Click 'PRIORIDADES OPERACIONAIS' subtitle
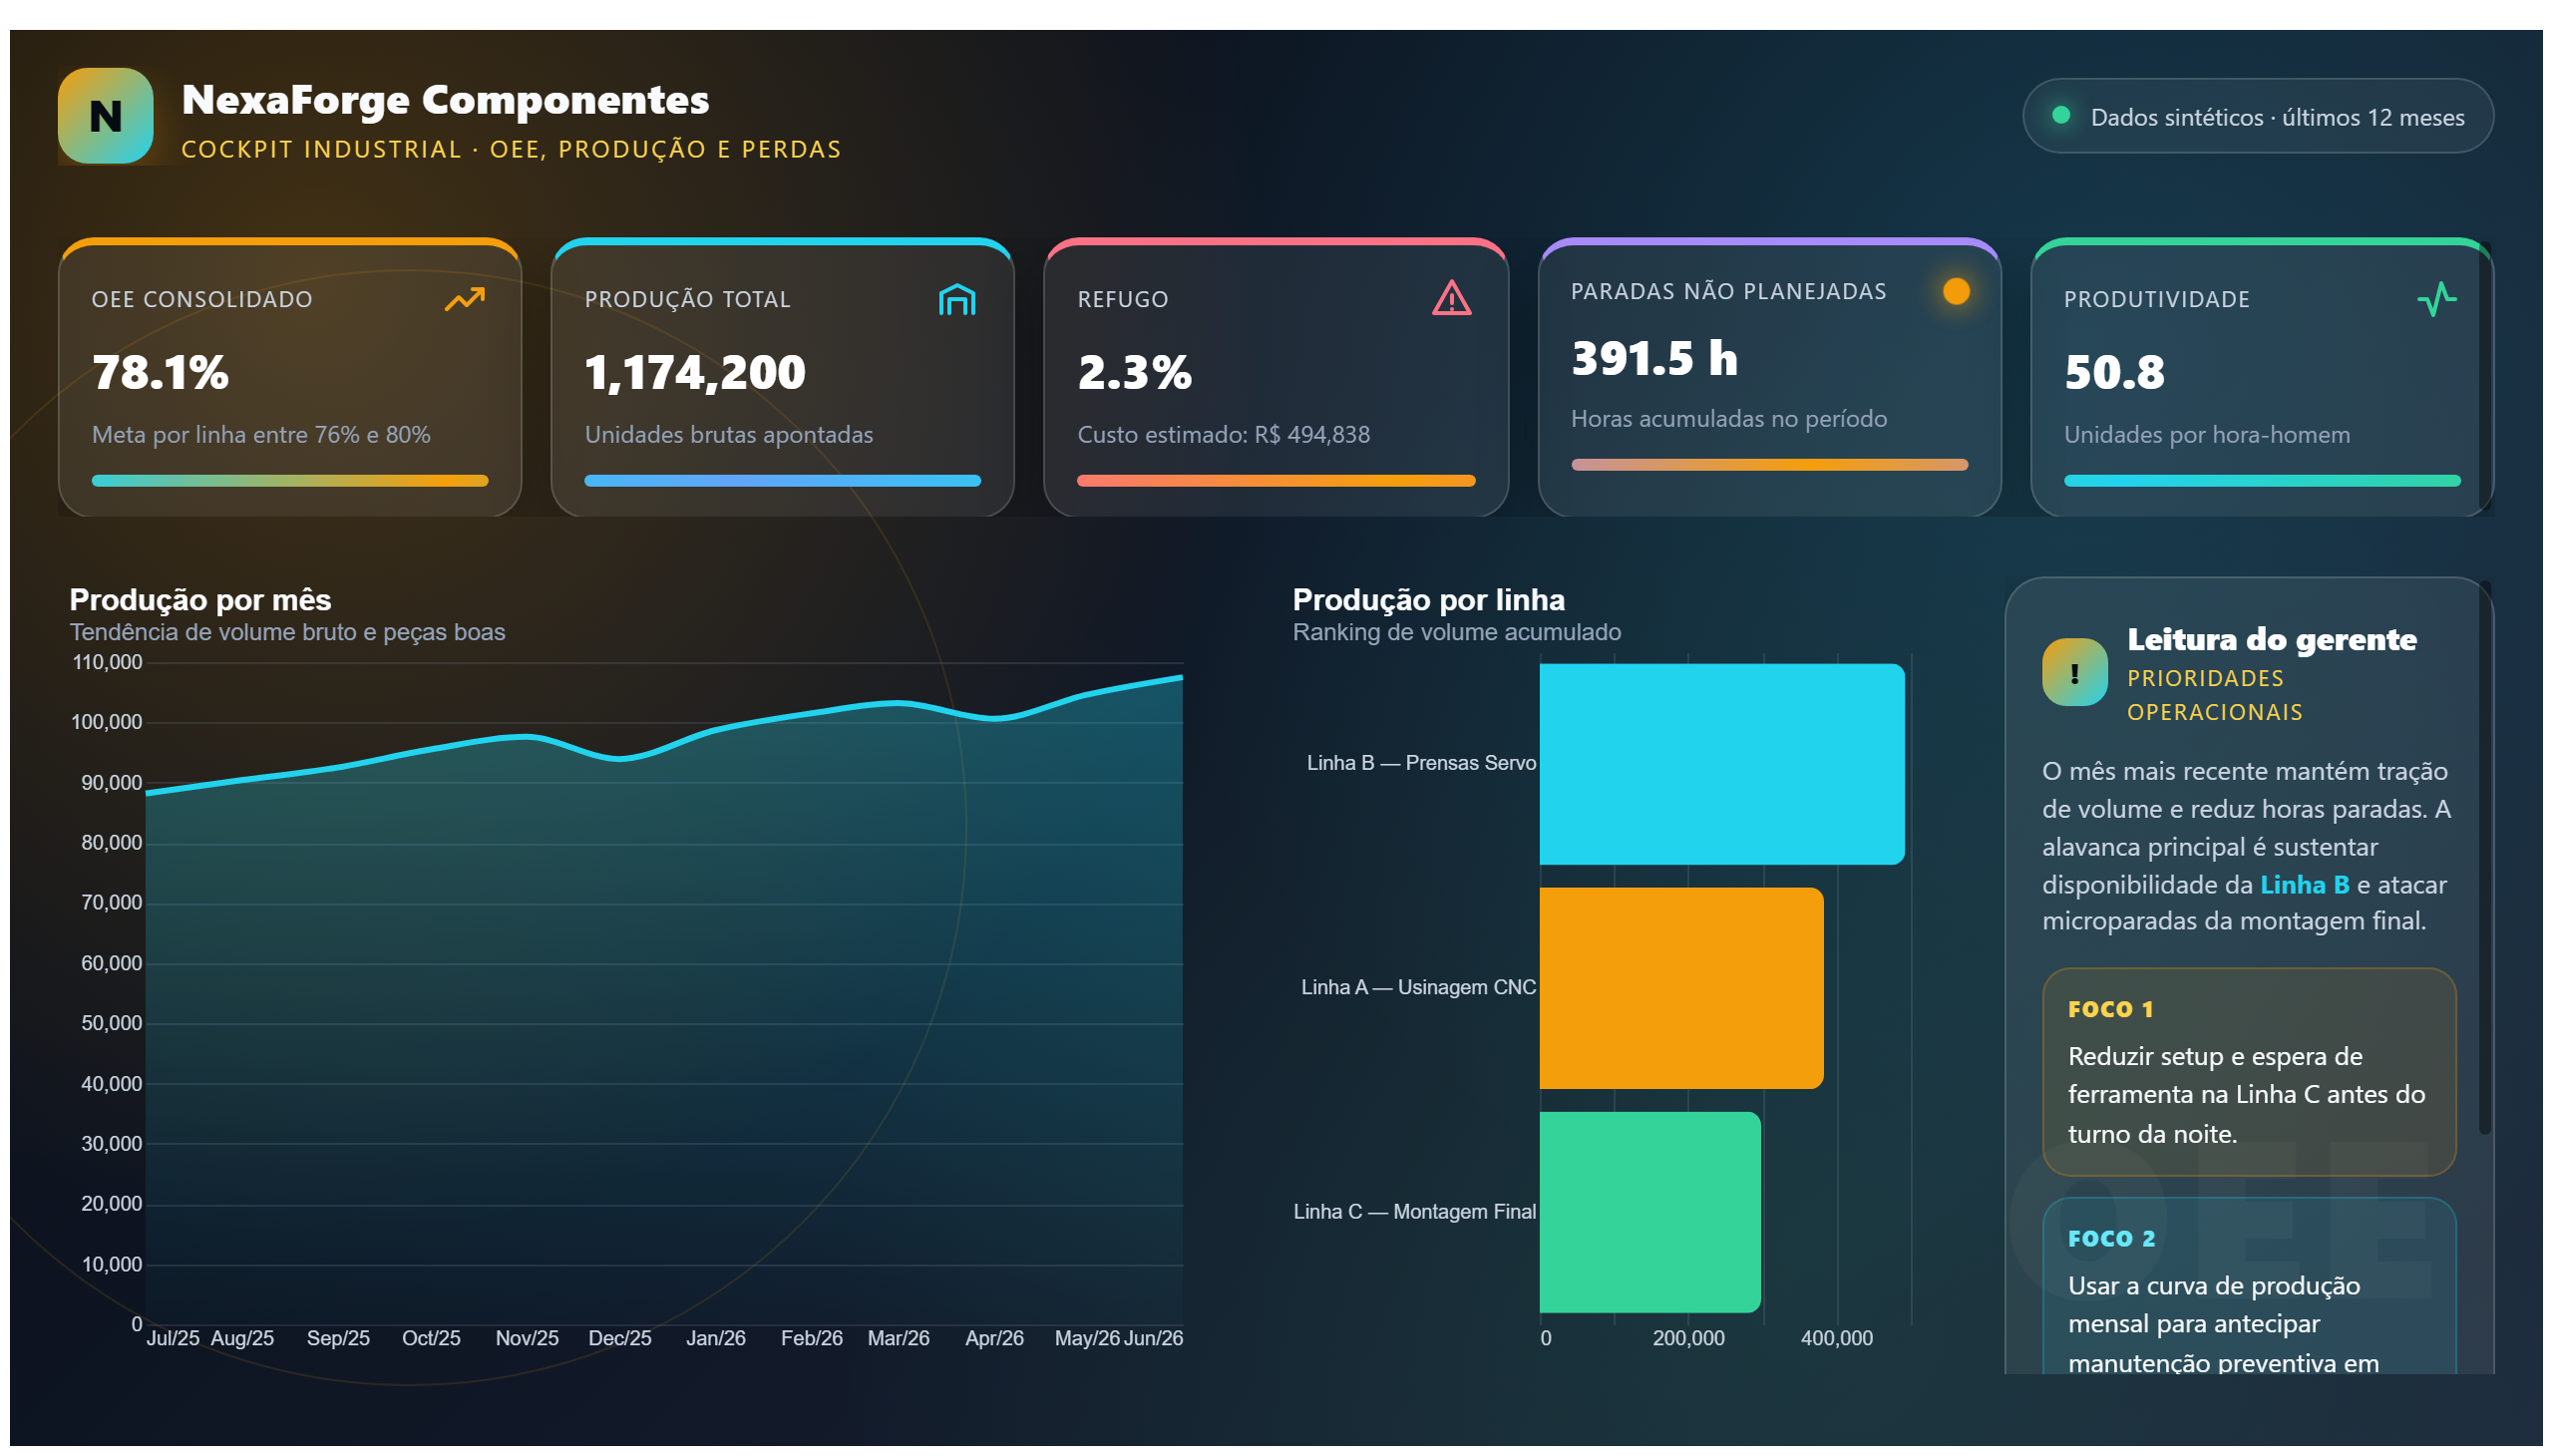The height and width of the screenshot is (1456, 2553). click(x=2214, y=695)
